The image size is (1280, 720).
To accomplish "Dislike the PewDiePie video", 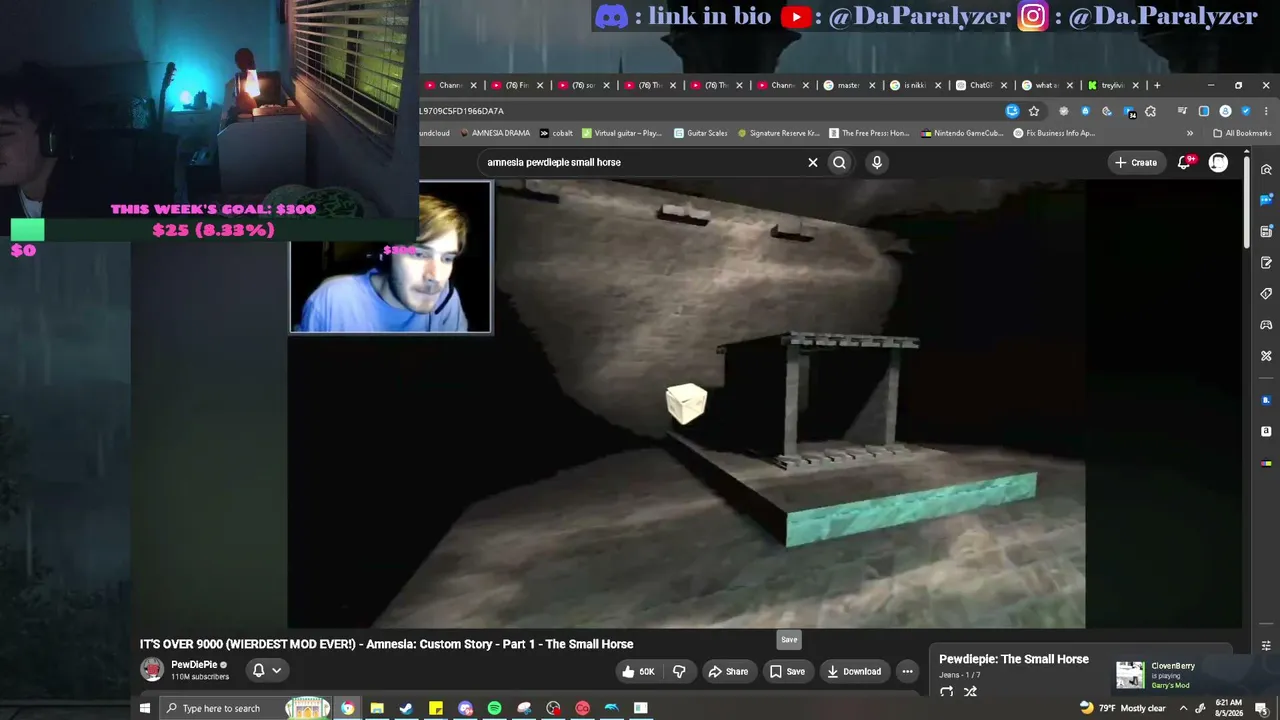I will tap(679, 671).
